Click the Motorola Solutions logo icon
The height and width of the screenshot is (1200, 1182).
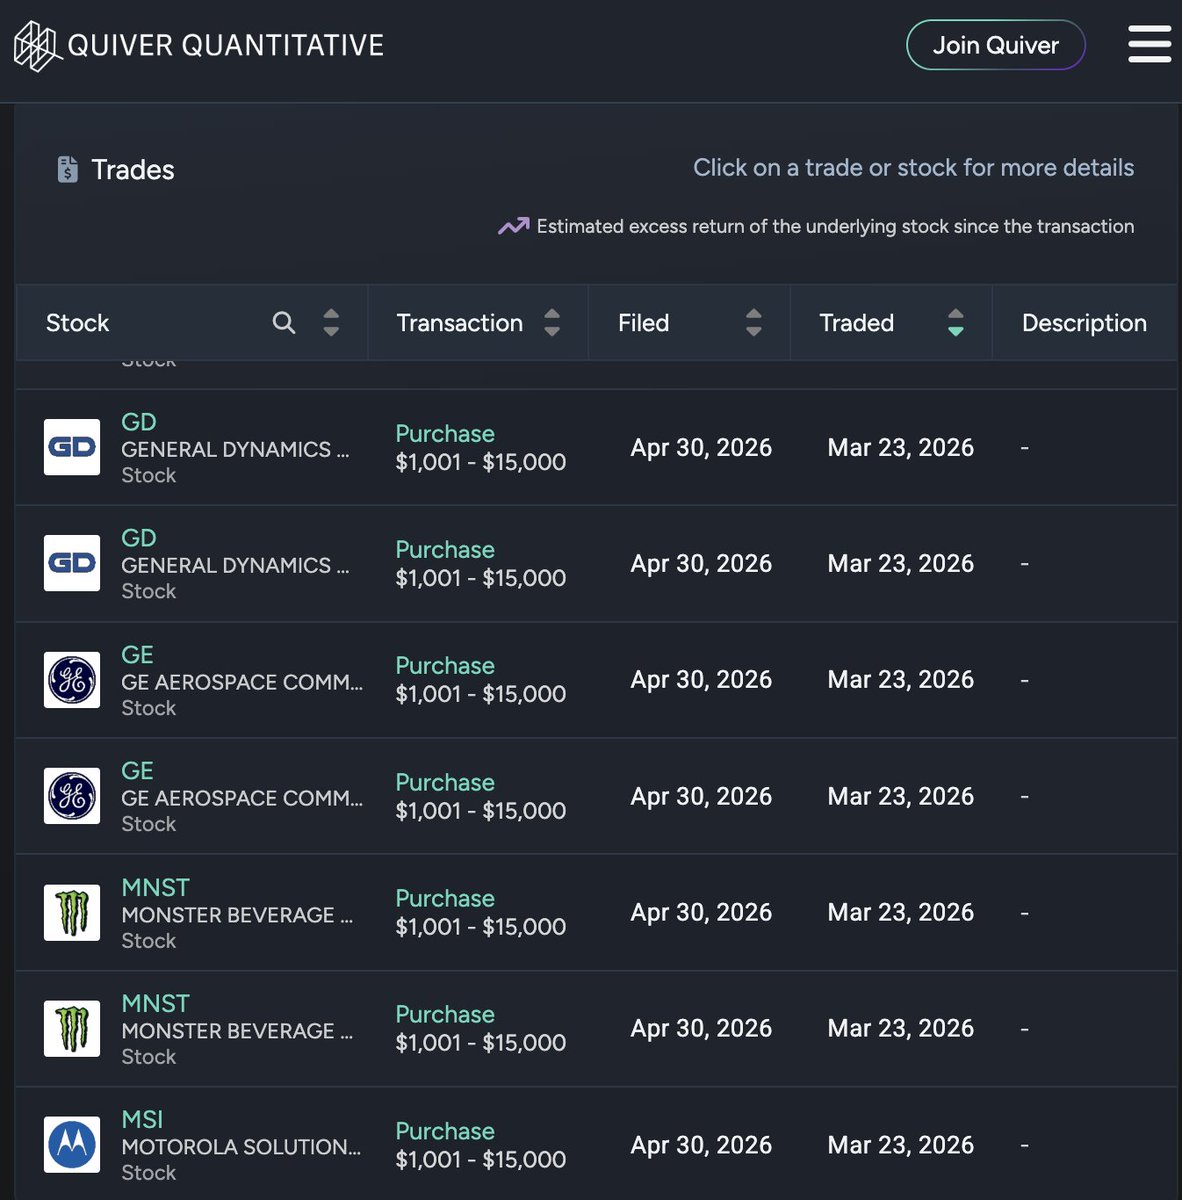click(x=72, y=1144)
